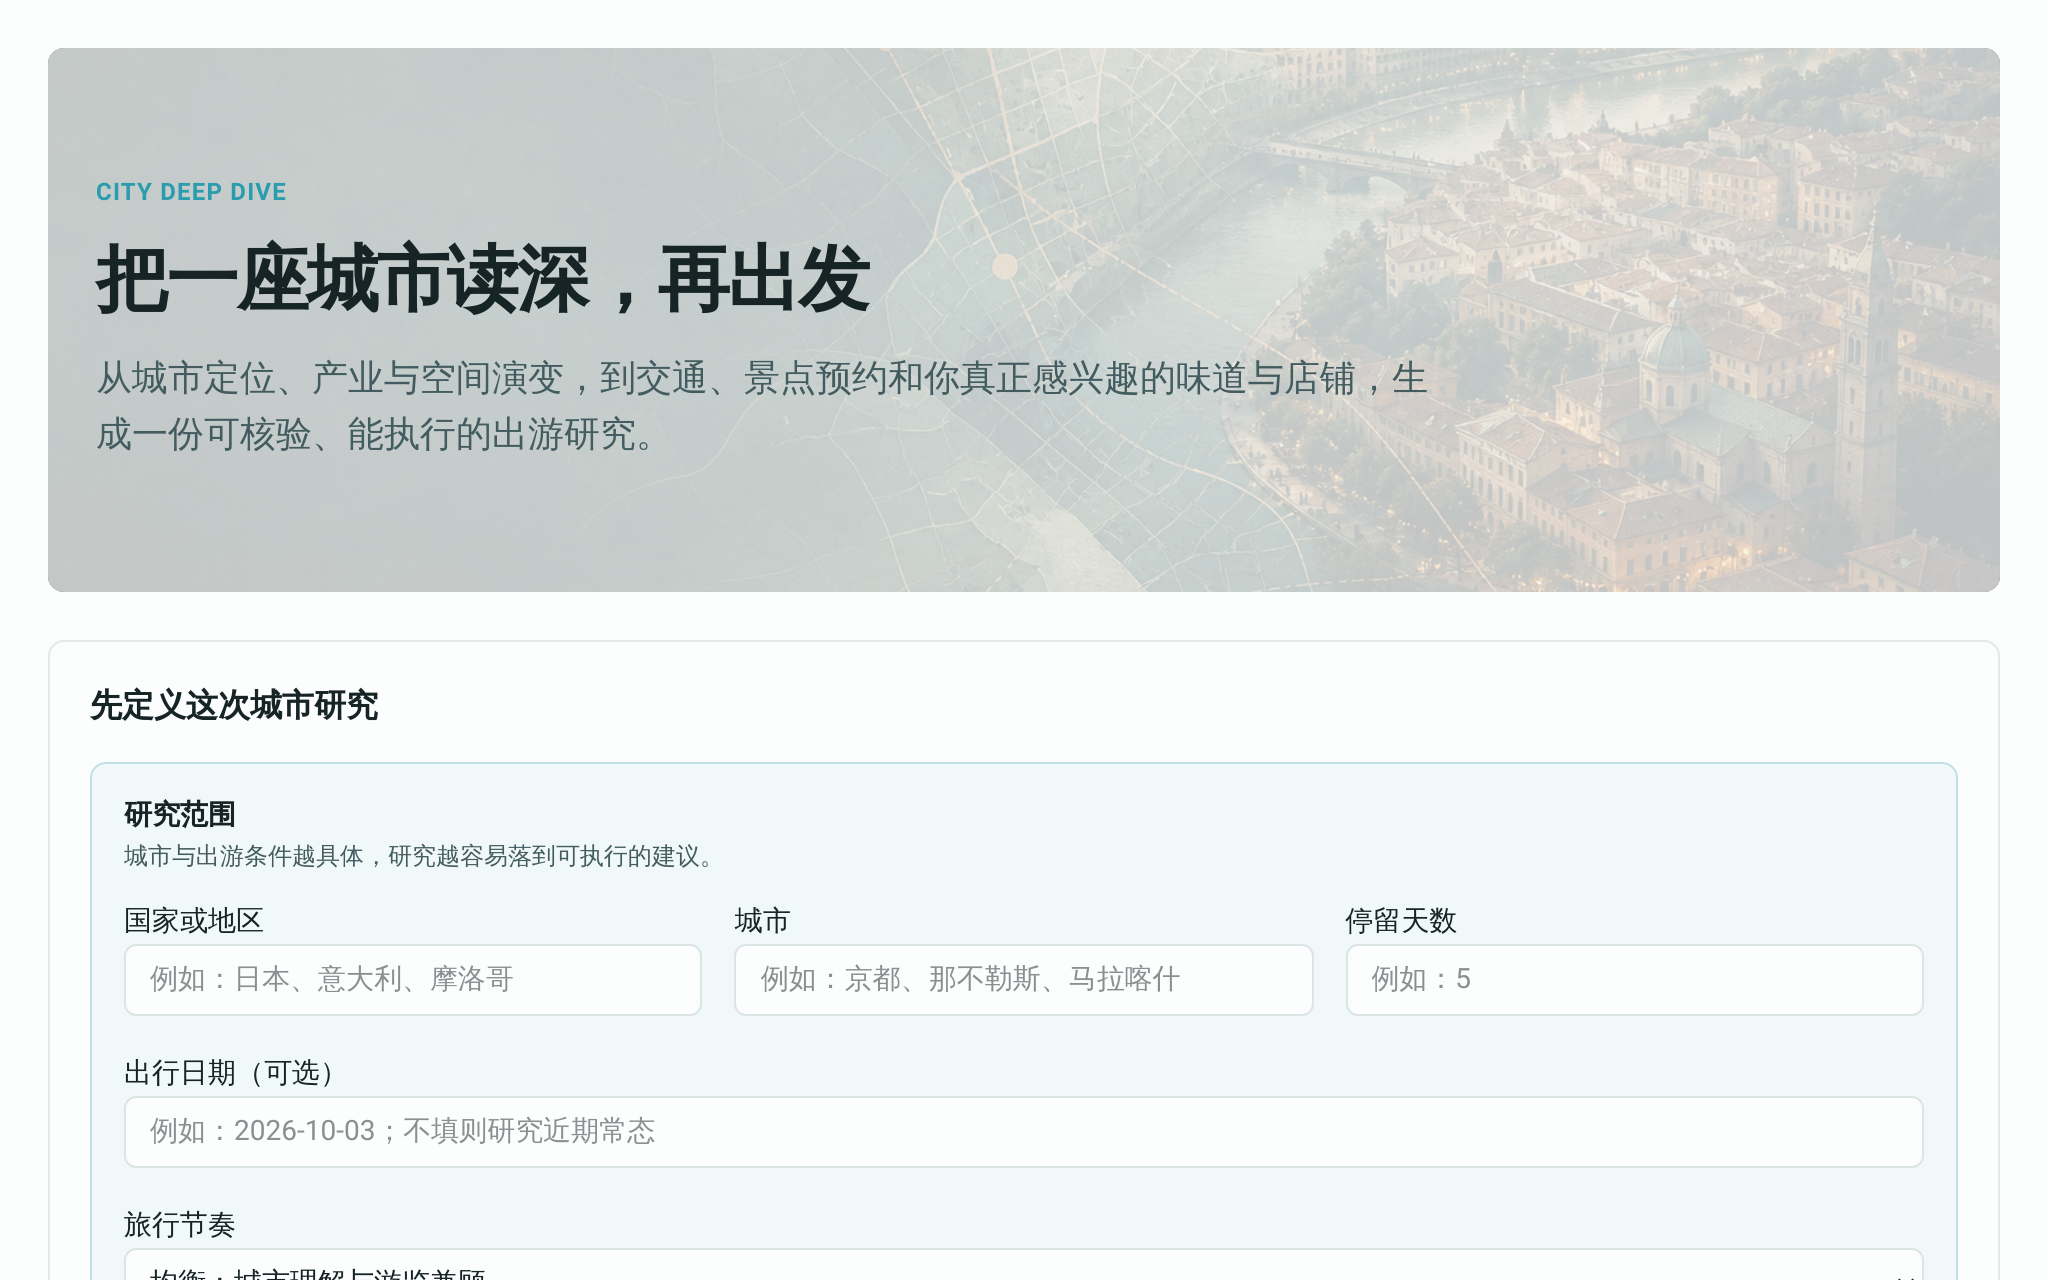Click the 旅行节奏 label text

click(180, 1225)
